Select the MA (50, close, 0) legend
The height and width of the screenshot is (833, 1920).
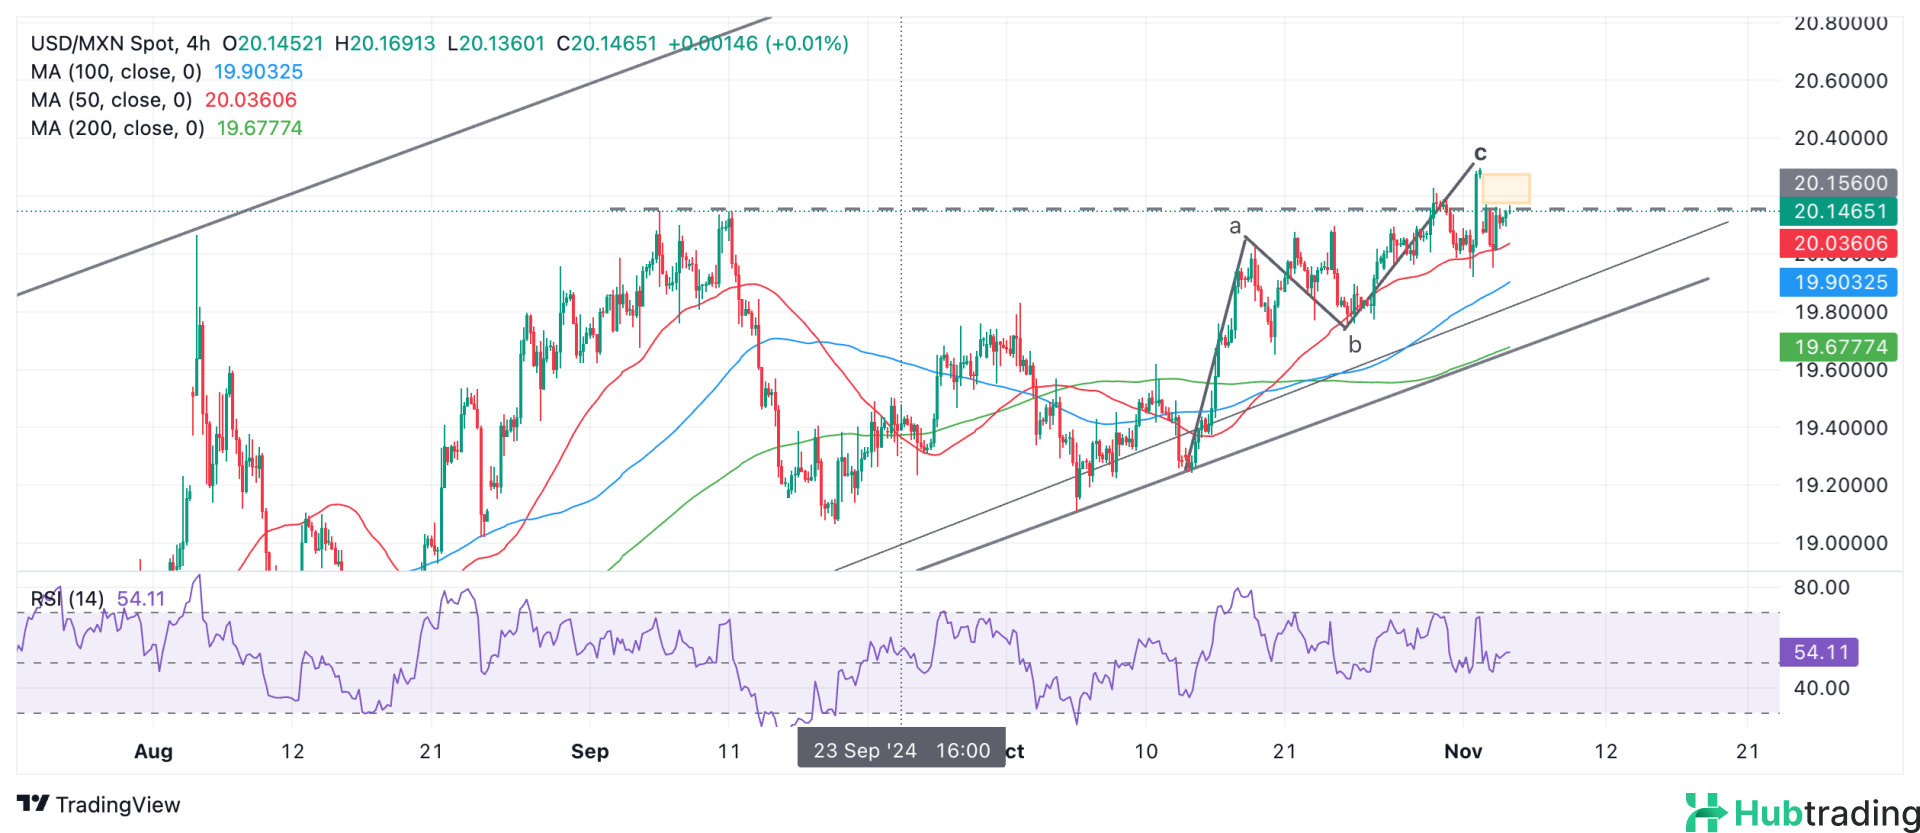[x=111, y=100]
